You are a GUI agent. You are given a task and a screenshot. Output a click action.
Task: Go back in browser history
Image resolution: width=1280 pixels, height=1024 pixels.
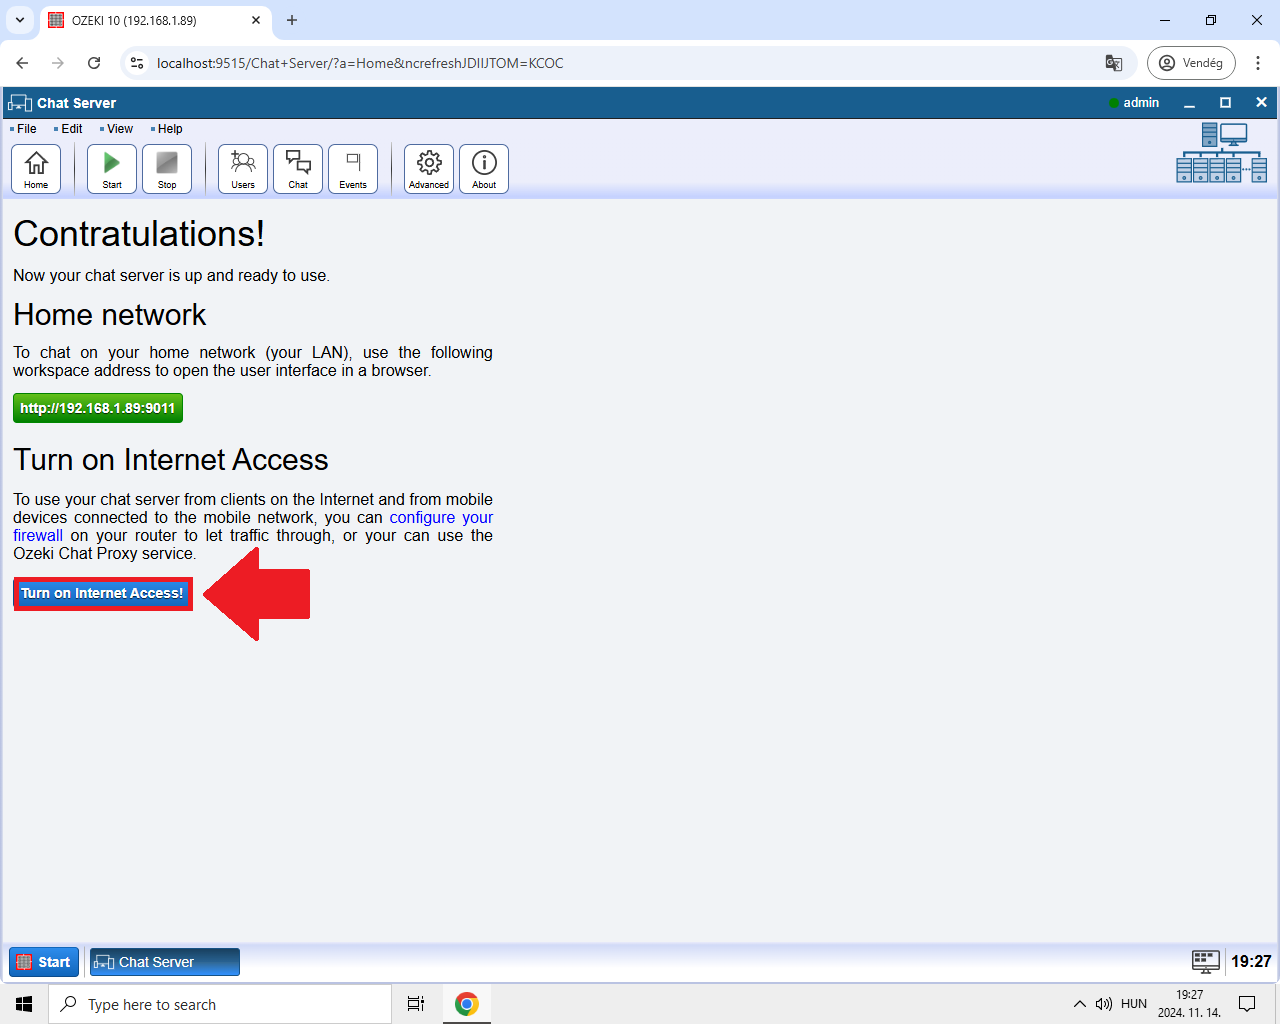point(22,63)
